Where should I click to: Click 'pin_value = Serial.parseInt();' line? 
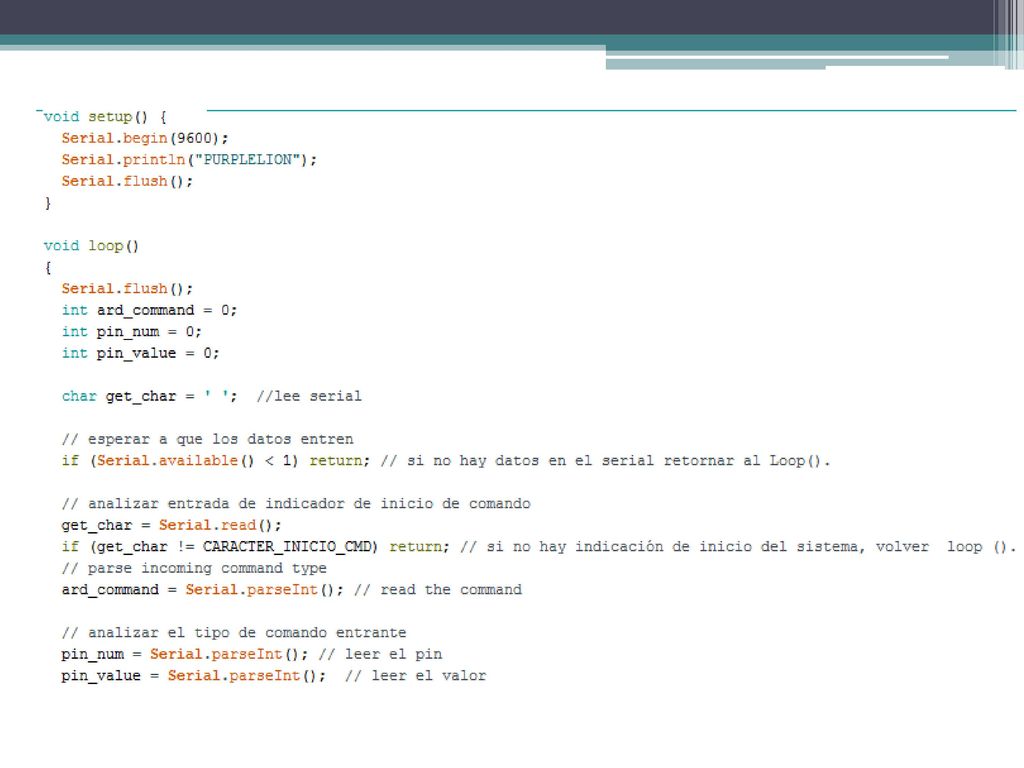pos(194,676)
